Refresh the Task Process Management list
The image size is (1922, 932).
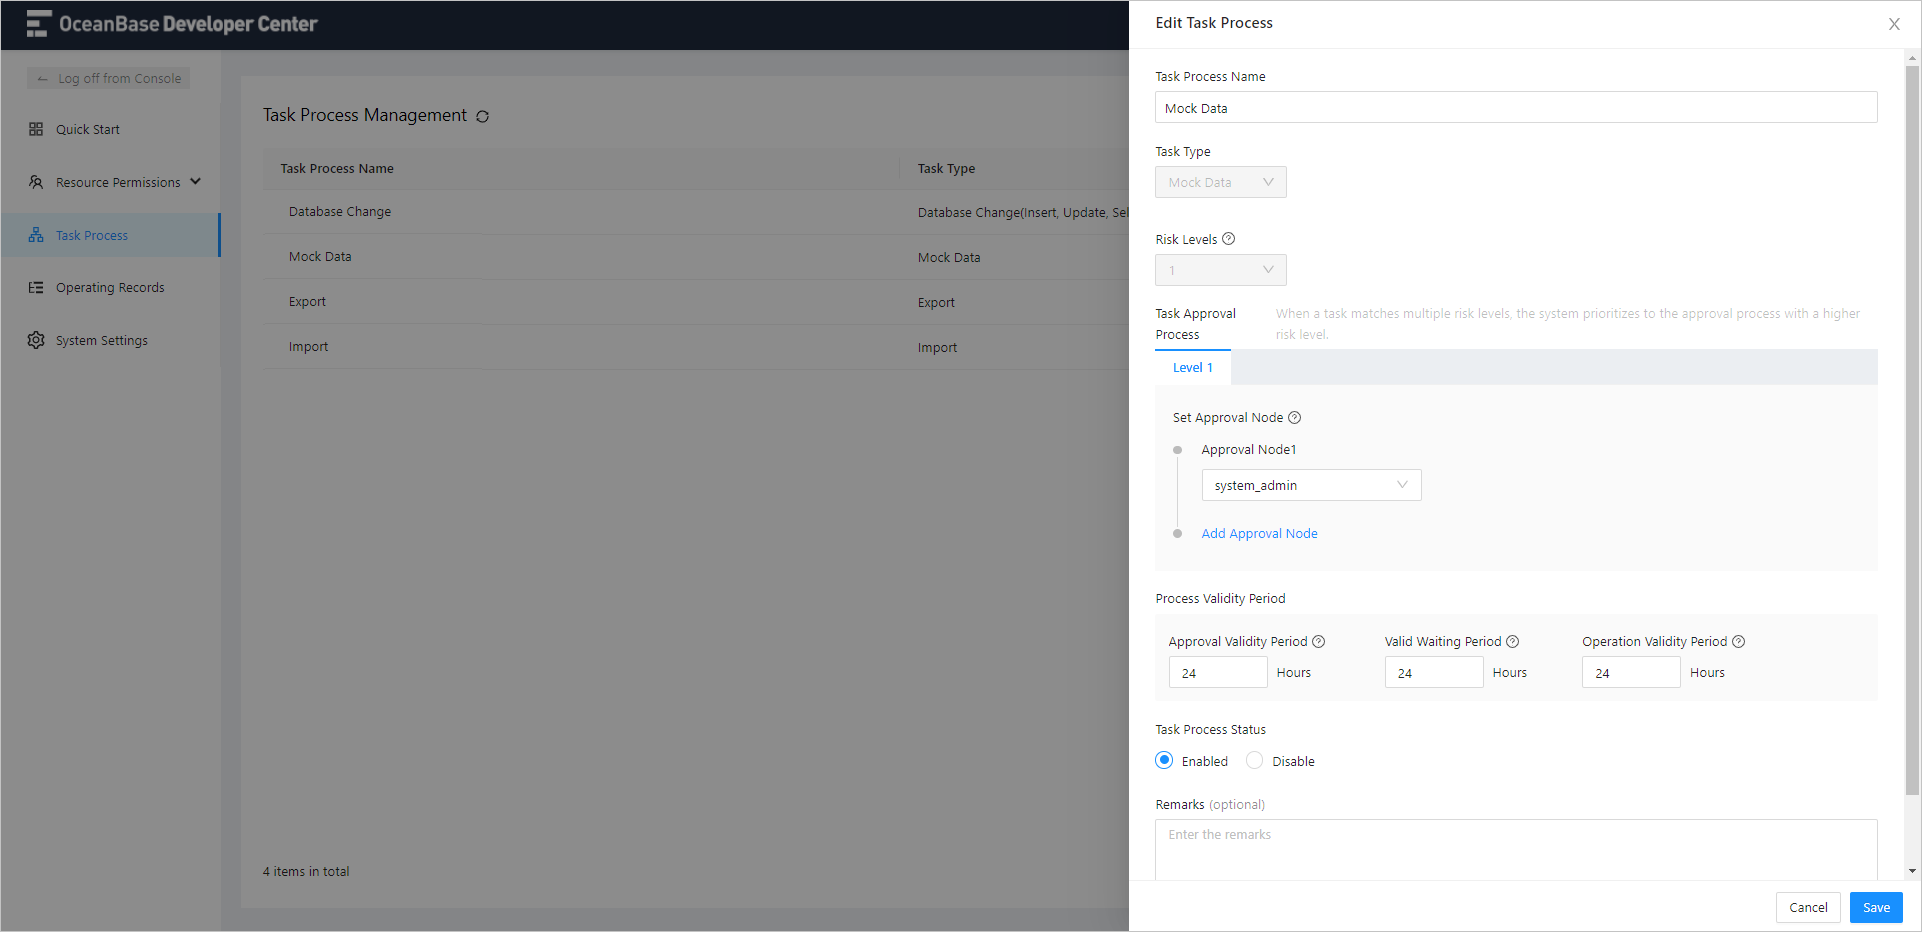483,116
